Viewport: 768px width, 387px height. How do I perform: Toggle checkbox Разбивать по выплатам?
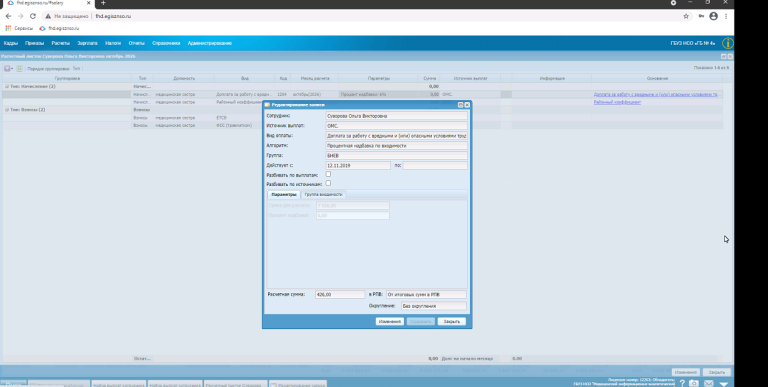(x=328, y=174)
